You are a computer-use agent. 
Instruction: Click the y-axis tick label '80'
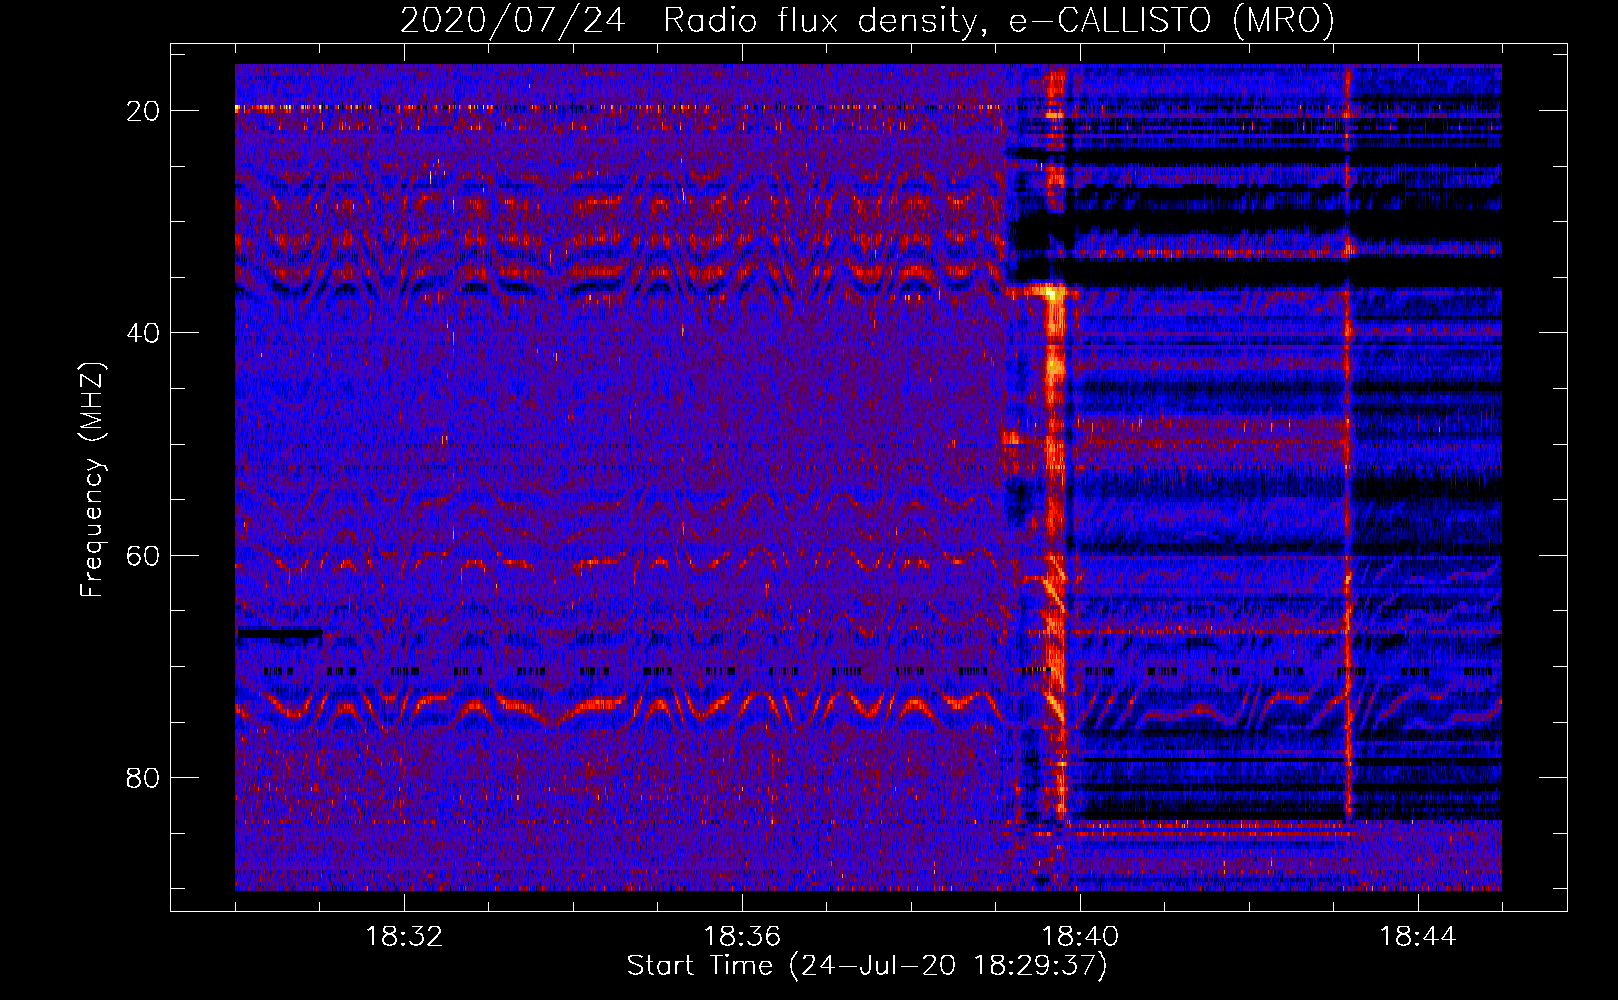(x=143, y=777)
